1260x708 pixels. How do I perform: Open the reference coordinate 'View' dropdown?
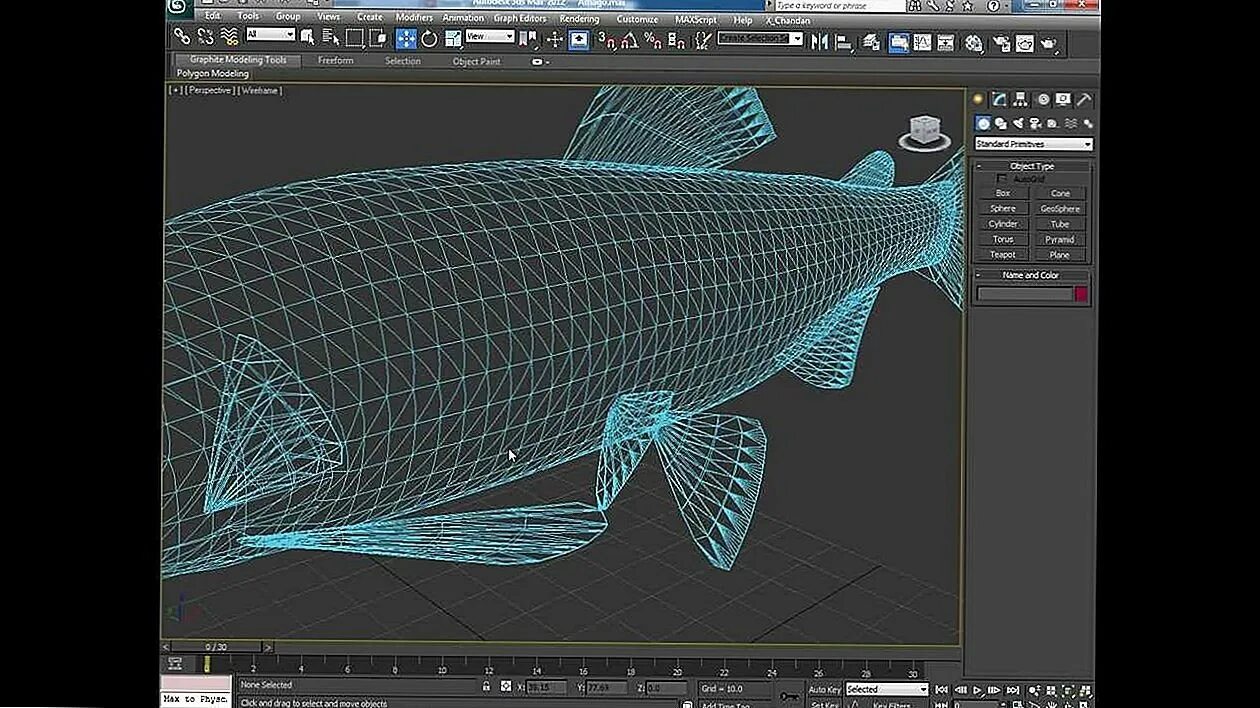coord(490,36)
